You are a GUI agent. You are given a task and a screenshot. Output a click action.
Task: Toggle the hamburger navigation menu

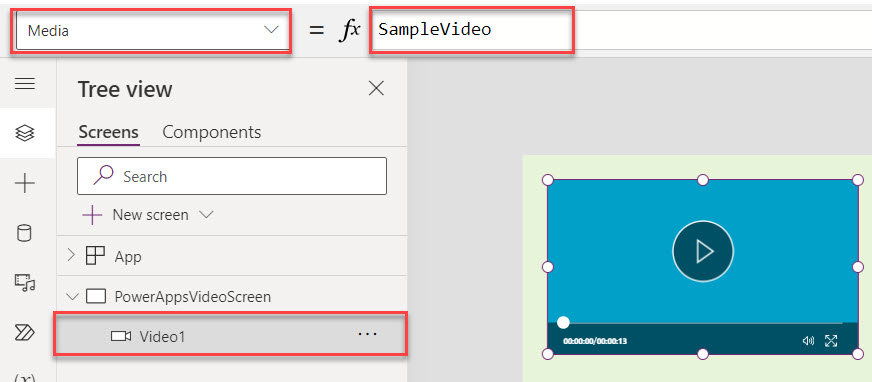click(x=25, y=84)
